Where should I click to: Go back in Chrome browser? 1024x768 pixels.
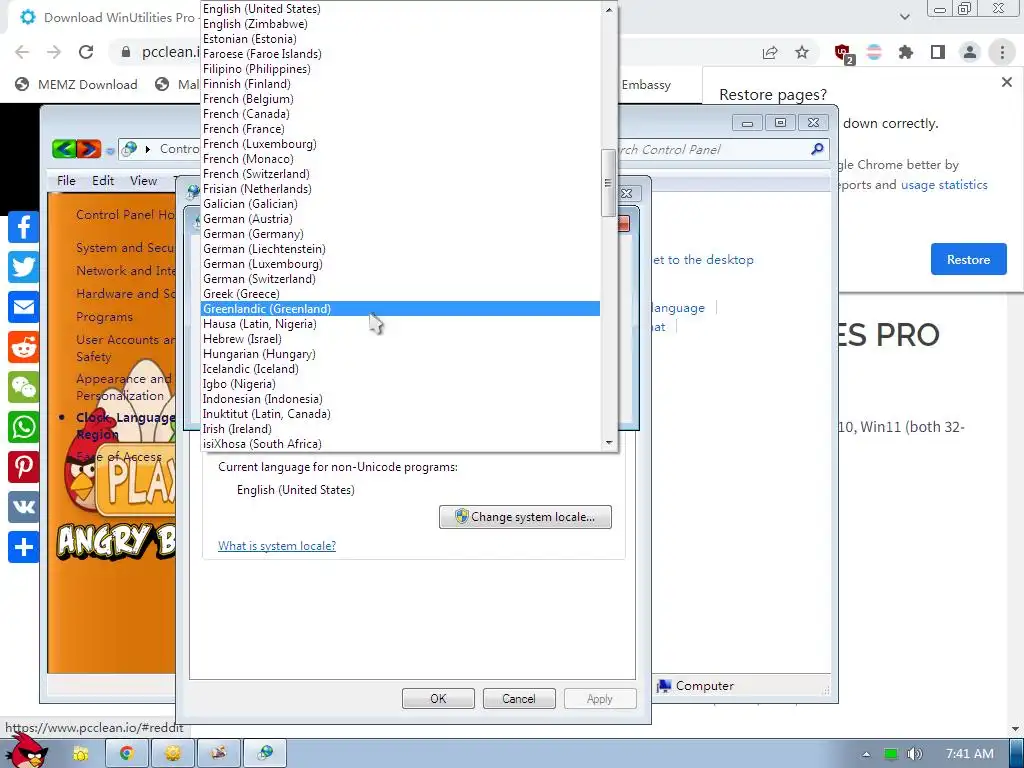pos(22,52)
